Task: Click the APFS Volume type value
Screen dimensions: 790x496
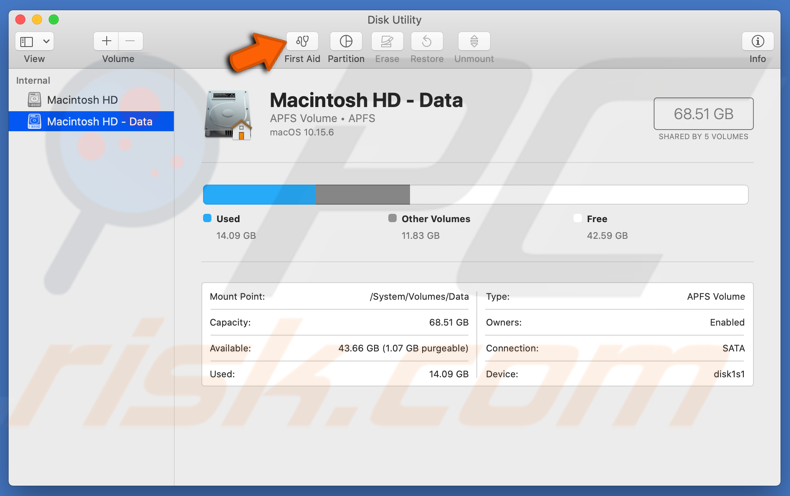Action: click(716, 297)
